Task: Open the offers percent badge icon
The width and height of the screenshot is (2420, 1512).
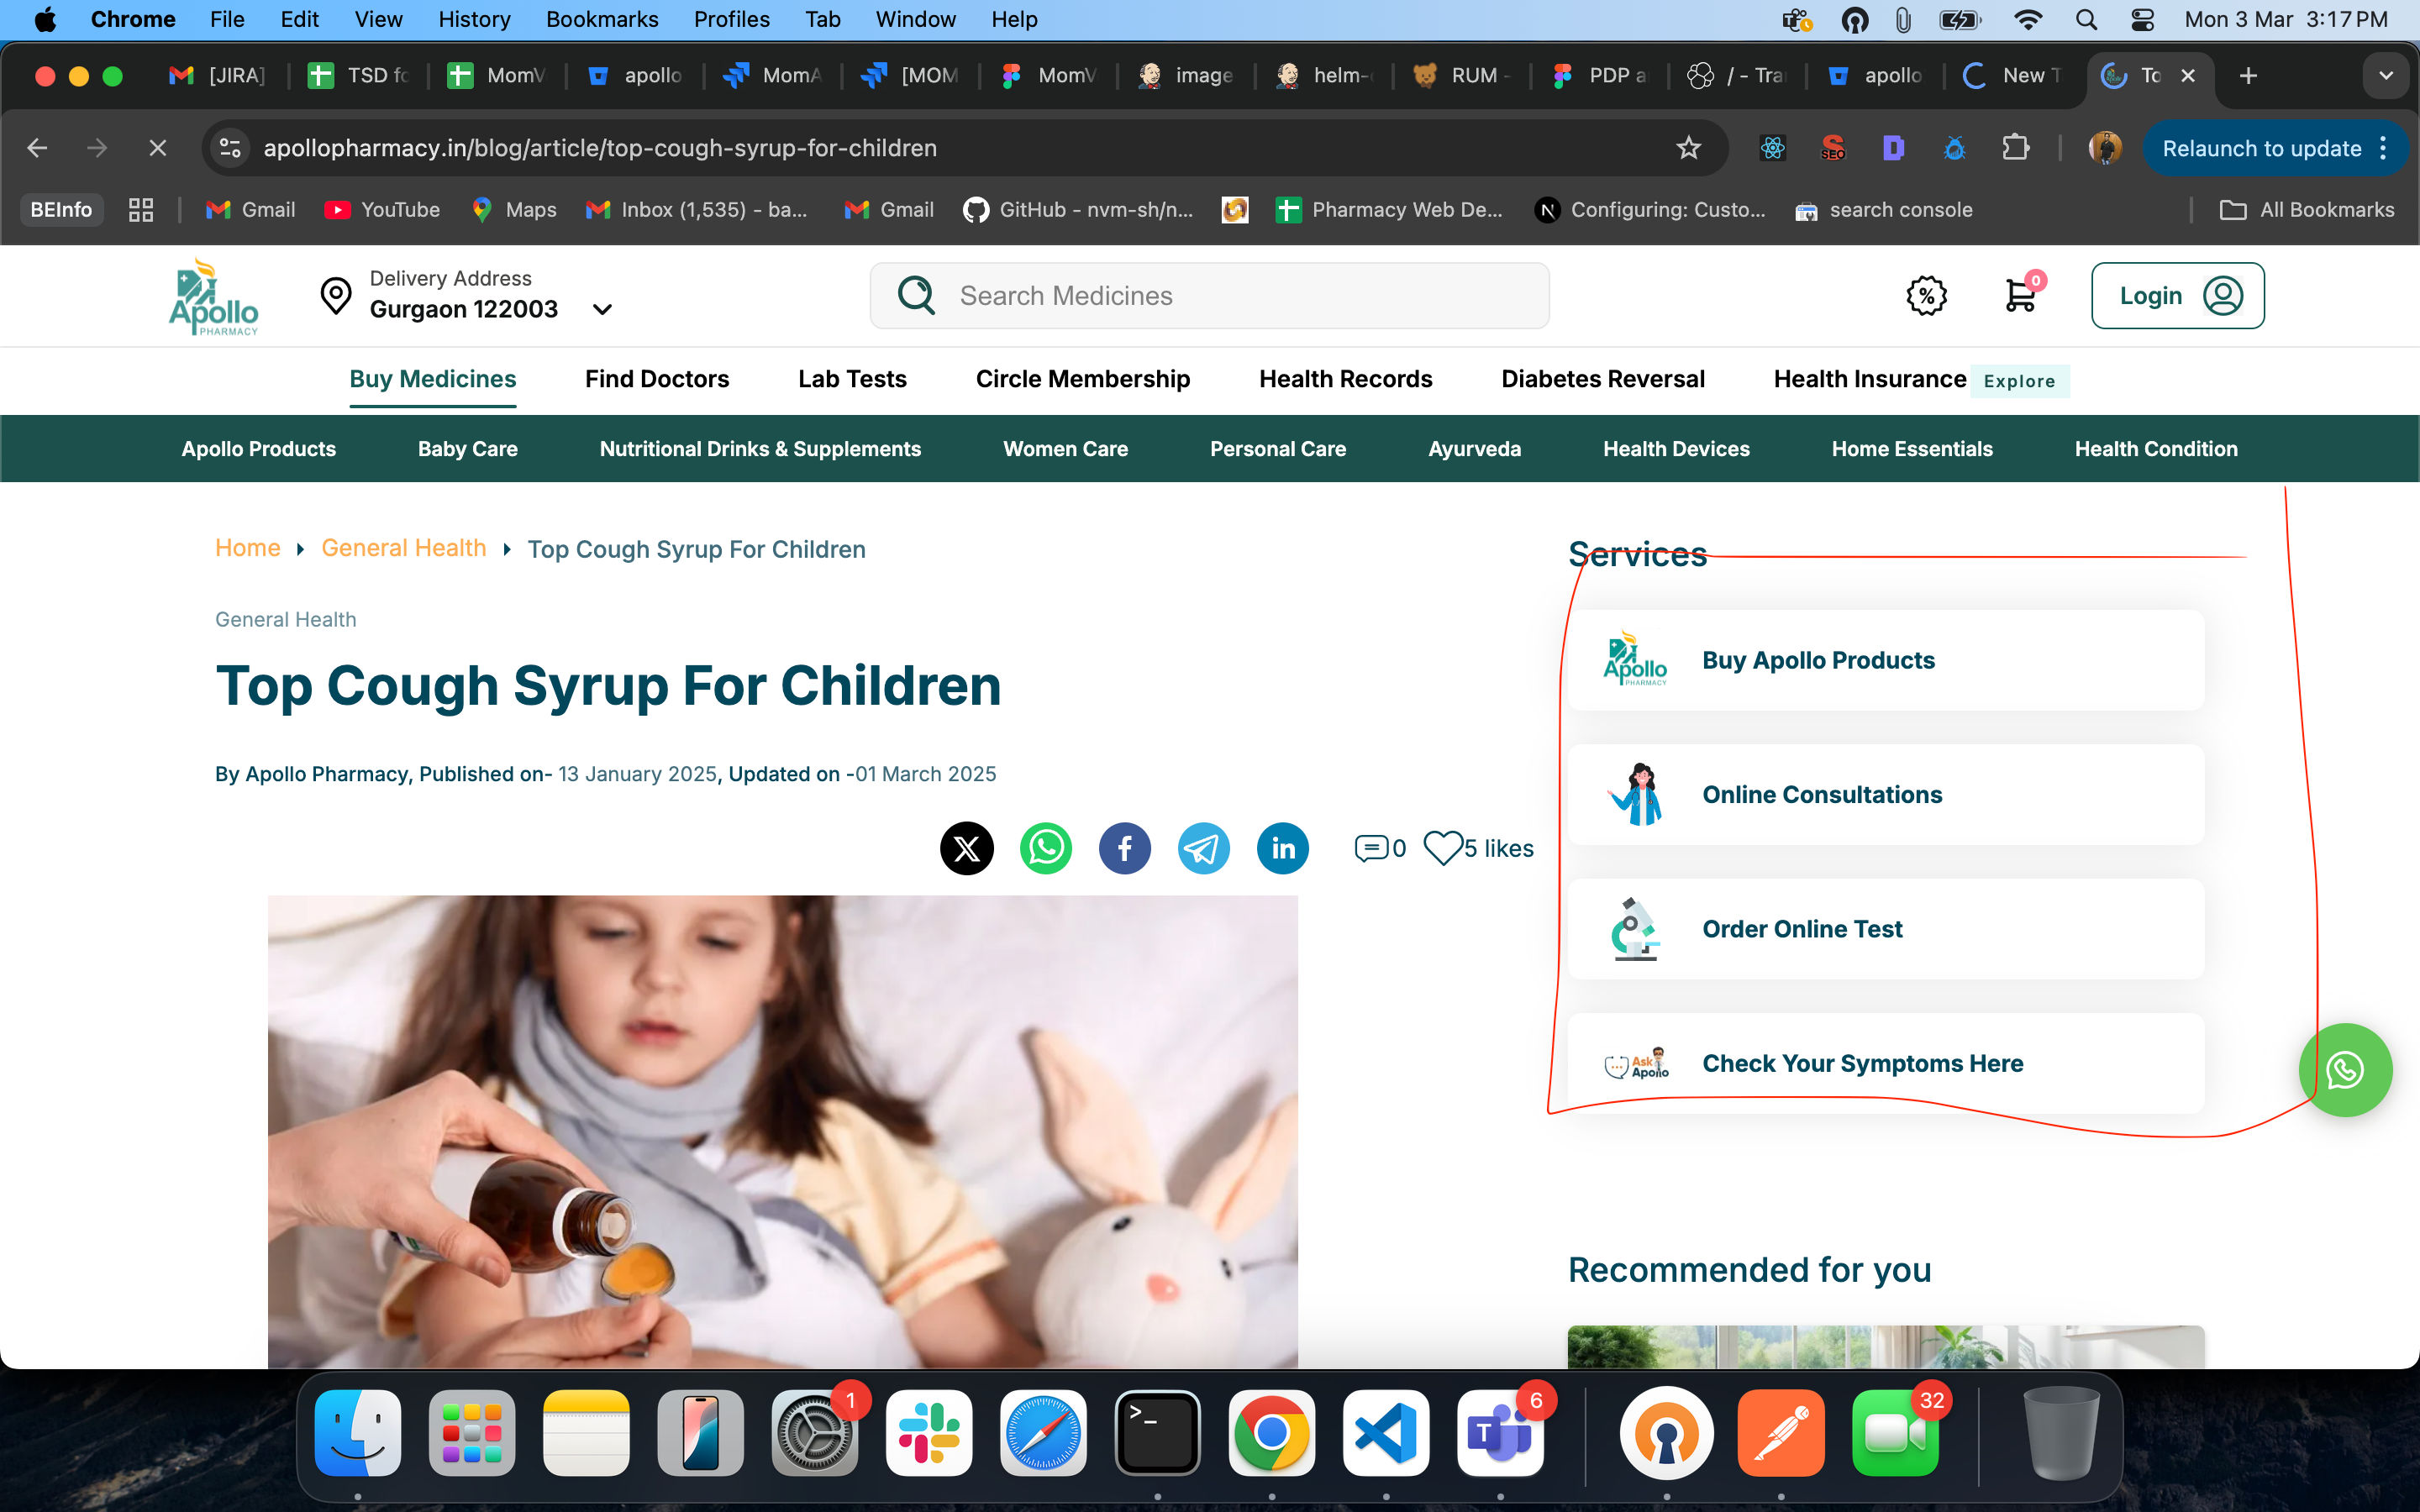Action: (x=1926, y=295)
